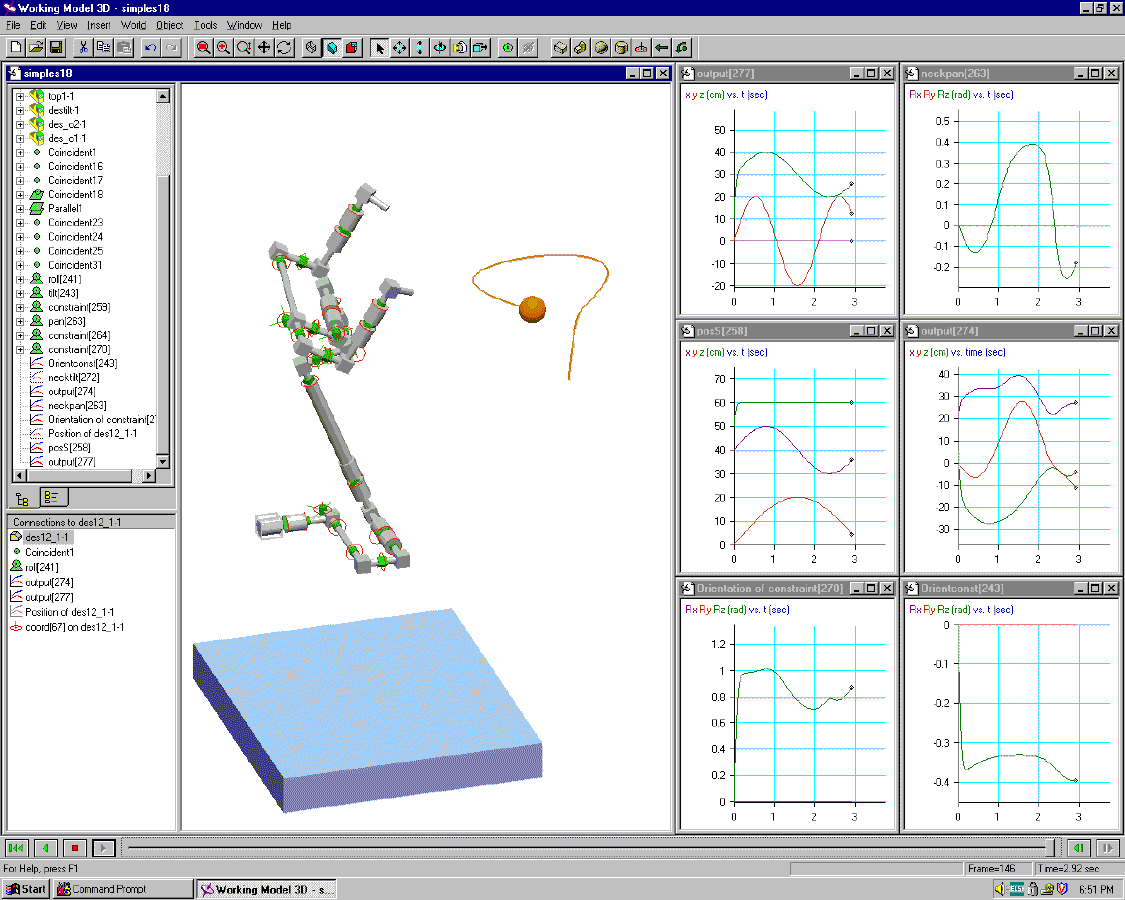Click the Open file folder icon
The height and width of the screenshot is (900, 1125).
point(36,47)
